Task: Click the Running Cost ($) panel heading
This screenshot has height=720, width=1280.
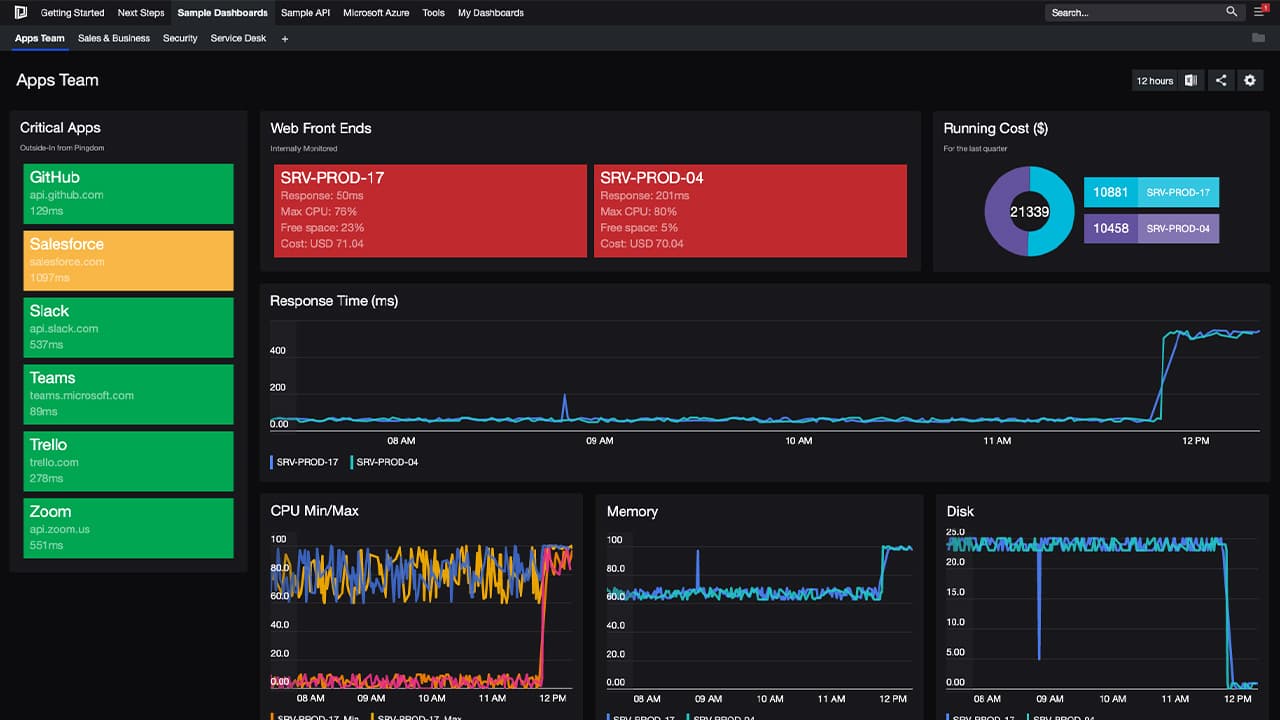Action: click(x=996, y=128)
